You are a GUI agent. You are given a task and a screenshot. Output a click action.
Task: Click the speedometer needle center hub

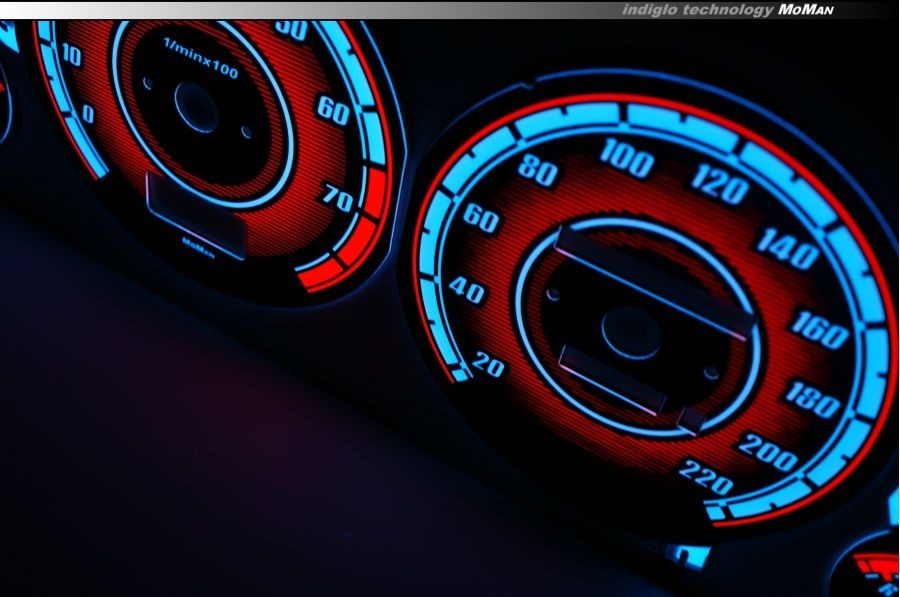pyautogui.click(x=631, y=334)
